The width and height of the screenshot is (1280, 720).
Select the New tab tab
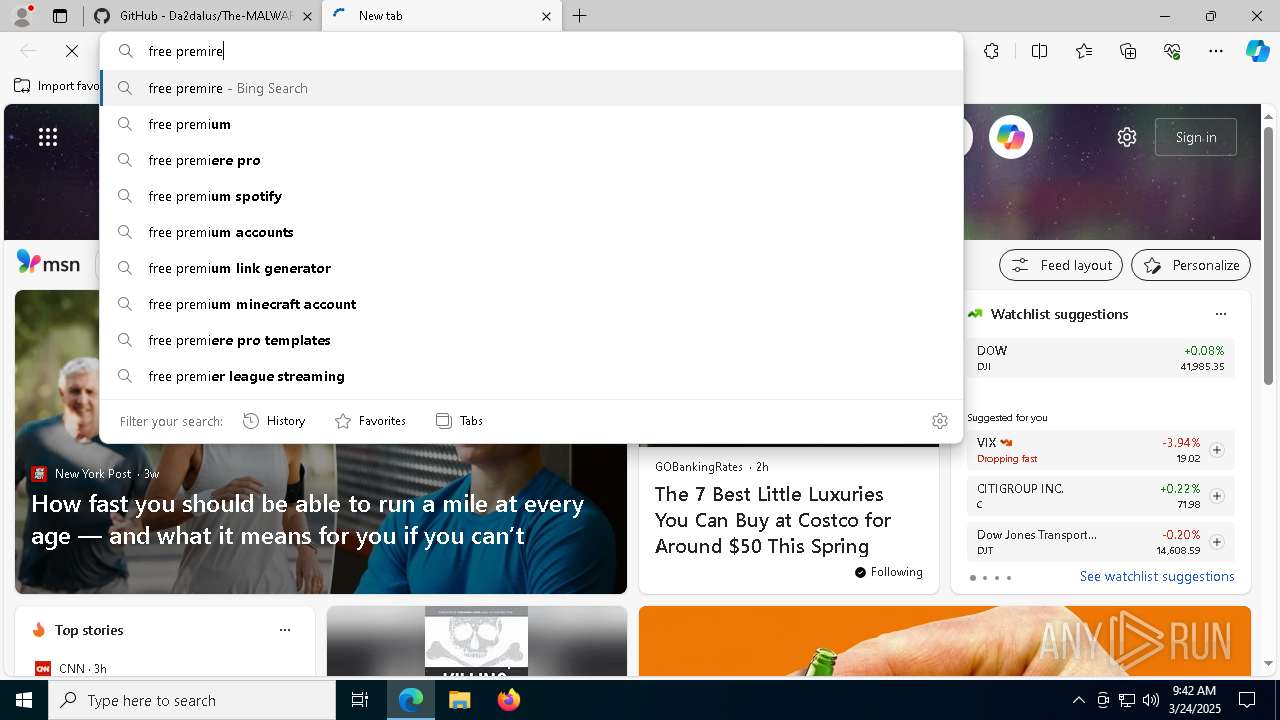pyautogui.click(x=441, y=16)
